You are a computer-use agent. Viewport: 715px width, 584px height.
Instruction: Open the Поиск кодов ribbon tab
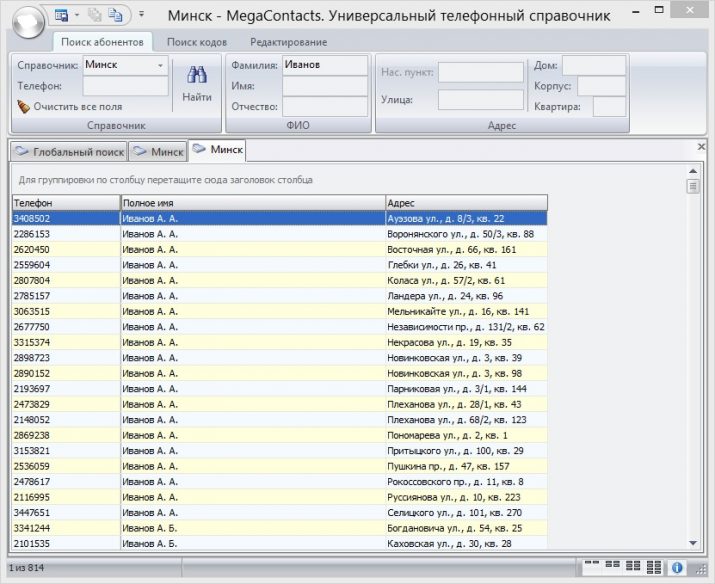(x=197, y=42)
